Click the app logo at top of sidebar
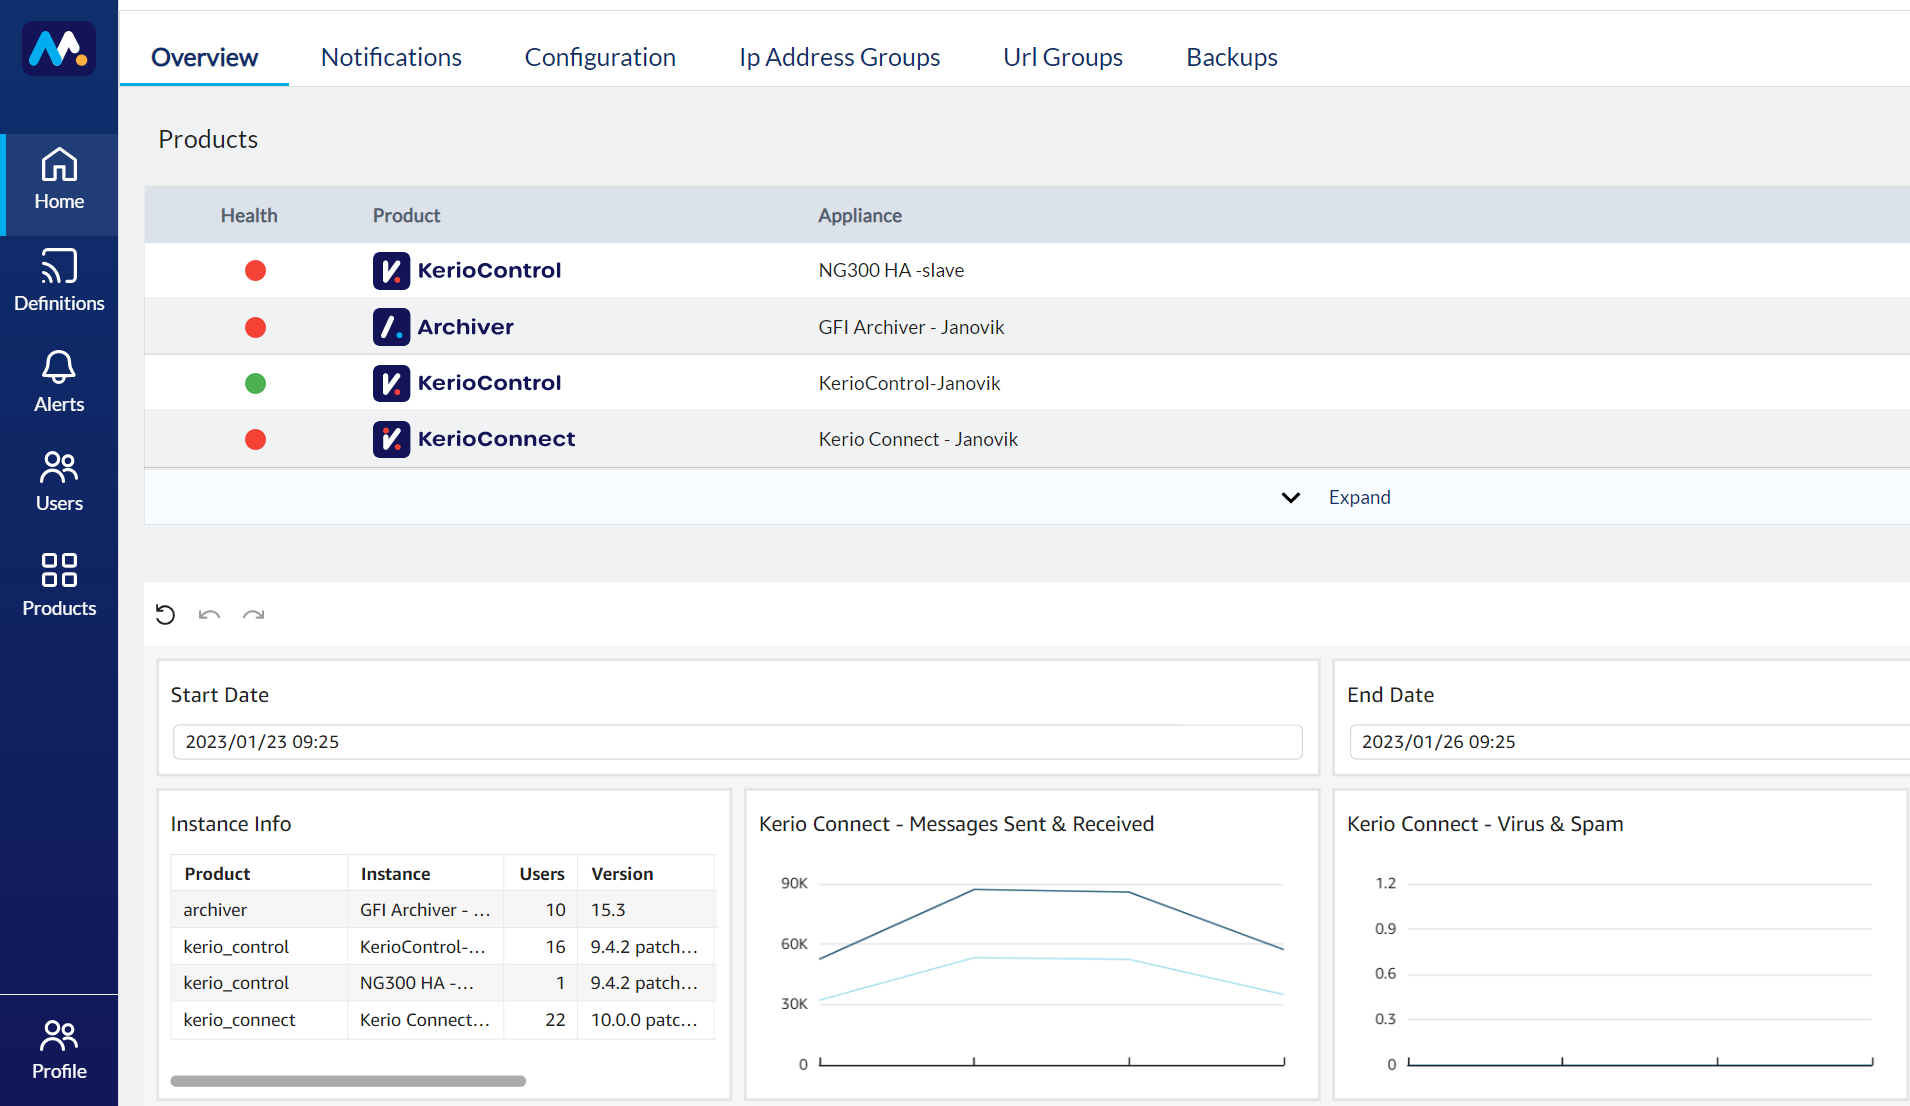1910x1106 pixels. (x=59, y=48)
